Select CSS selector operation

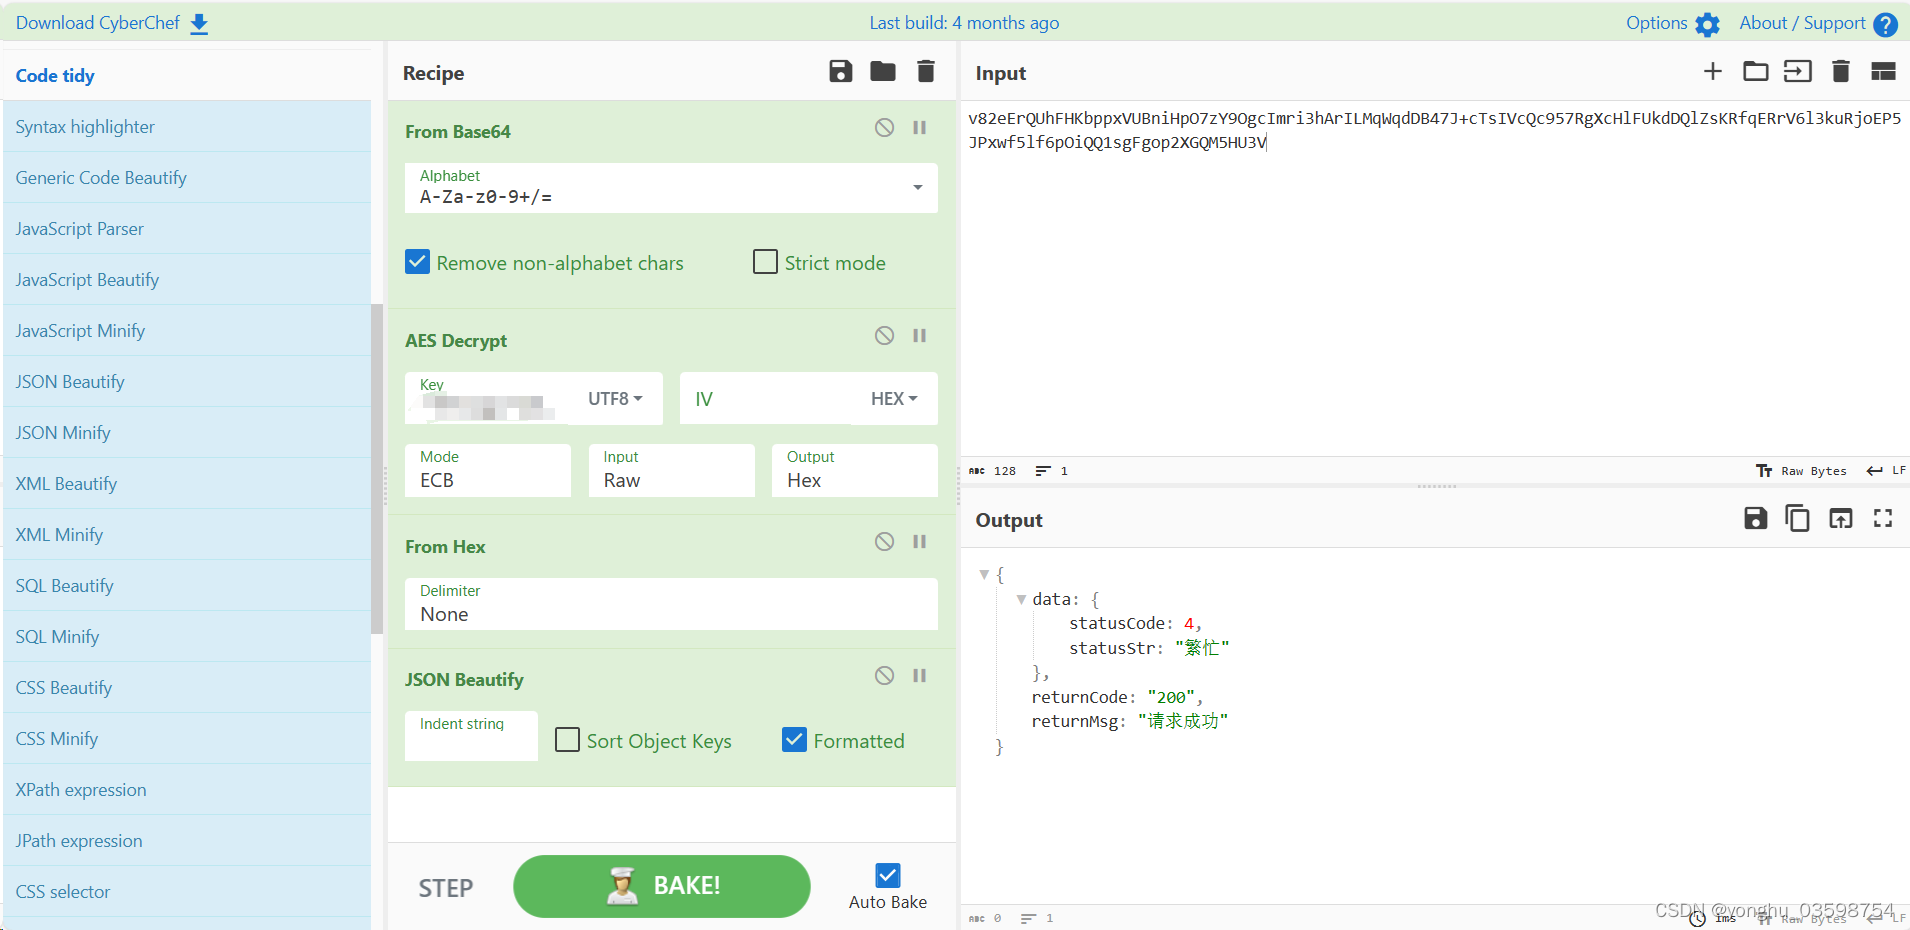point(187,892)
